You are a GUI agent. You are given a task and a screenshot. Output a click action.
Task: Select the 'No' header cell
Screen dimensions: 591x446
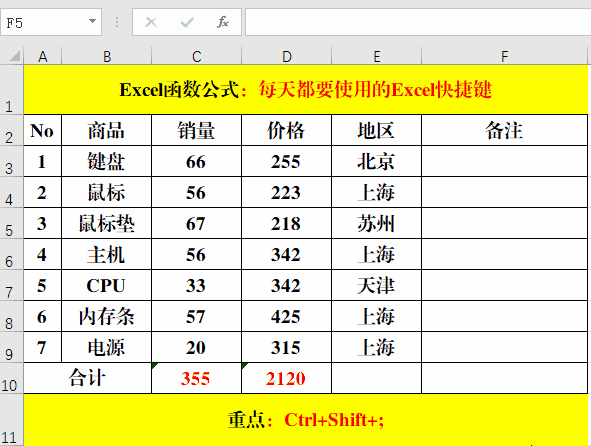(43, 130)
